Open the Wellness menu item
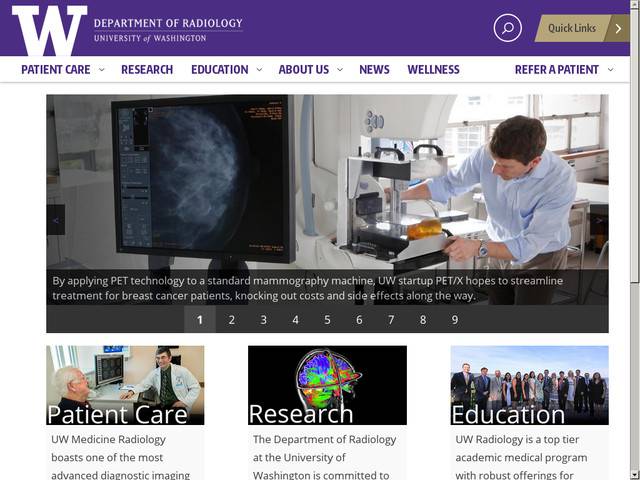 [433, 69]
